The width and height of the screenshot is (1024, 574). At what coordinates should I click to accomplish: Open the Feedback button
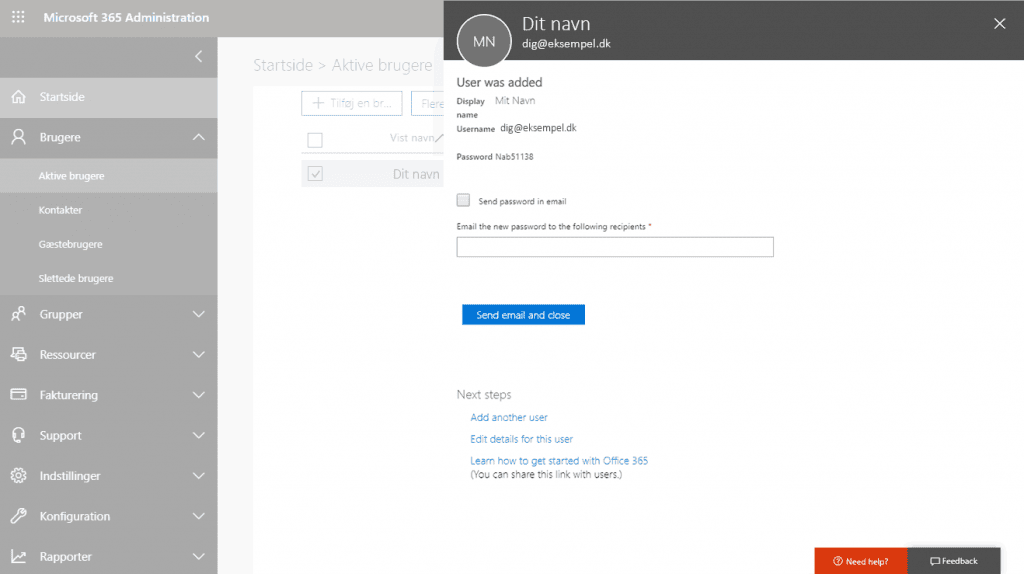coord(953,561)
